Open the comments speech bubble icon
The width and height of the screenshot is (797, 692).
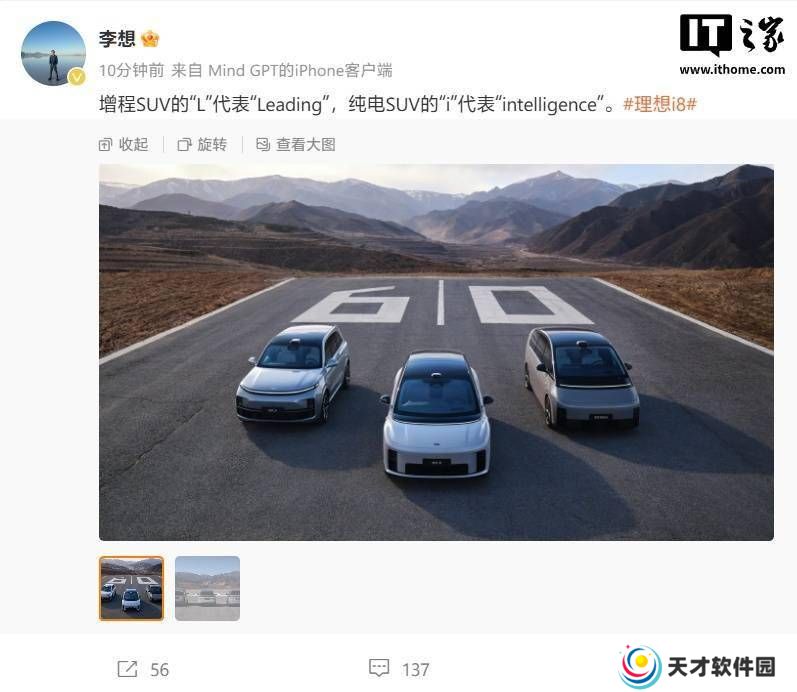379,668
